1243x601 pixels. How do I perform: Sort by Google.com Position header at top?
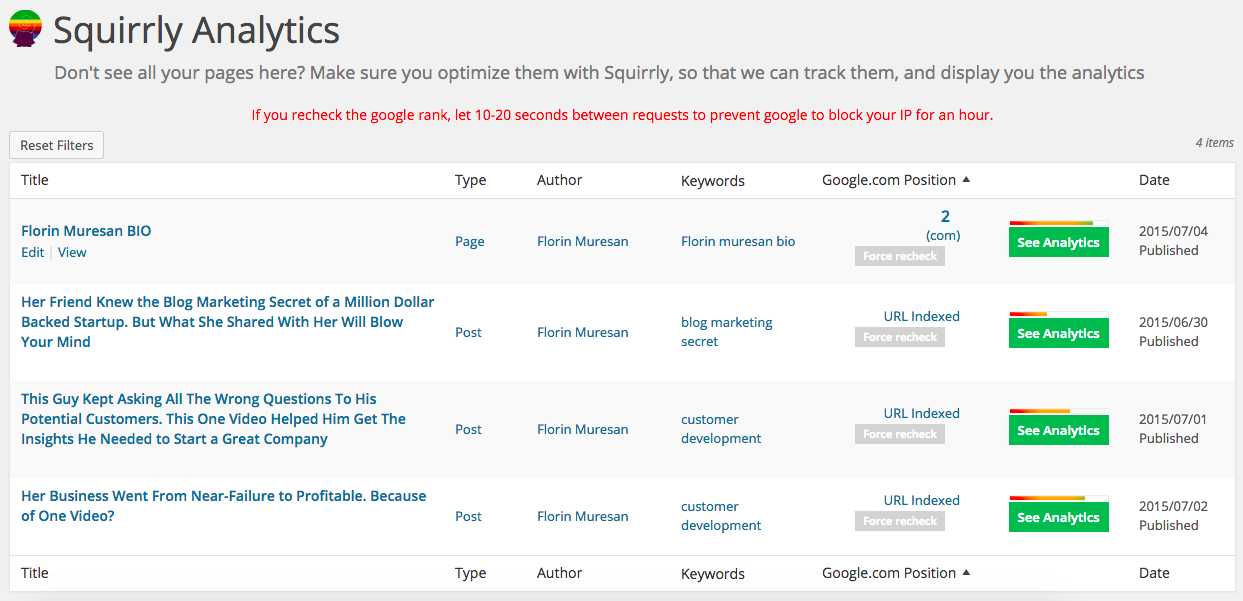[x=889, y=180]
